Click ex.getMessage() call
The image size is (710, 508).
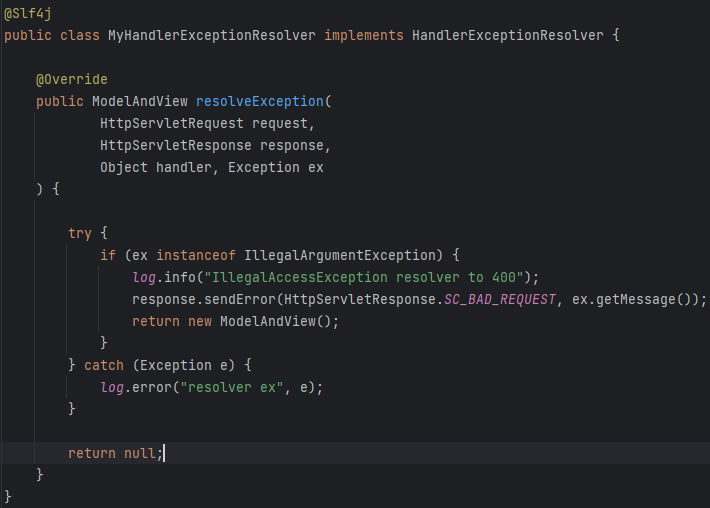pos(632,299)
